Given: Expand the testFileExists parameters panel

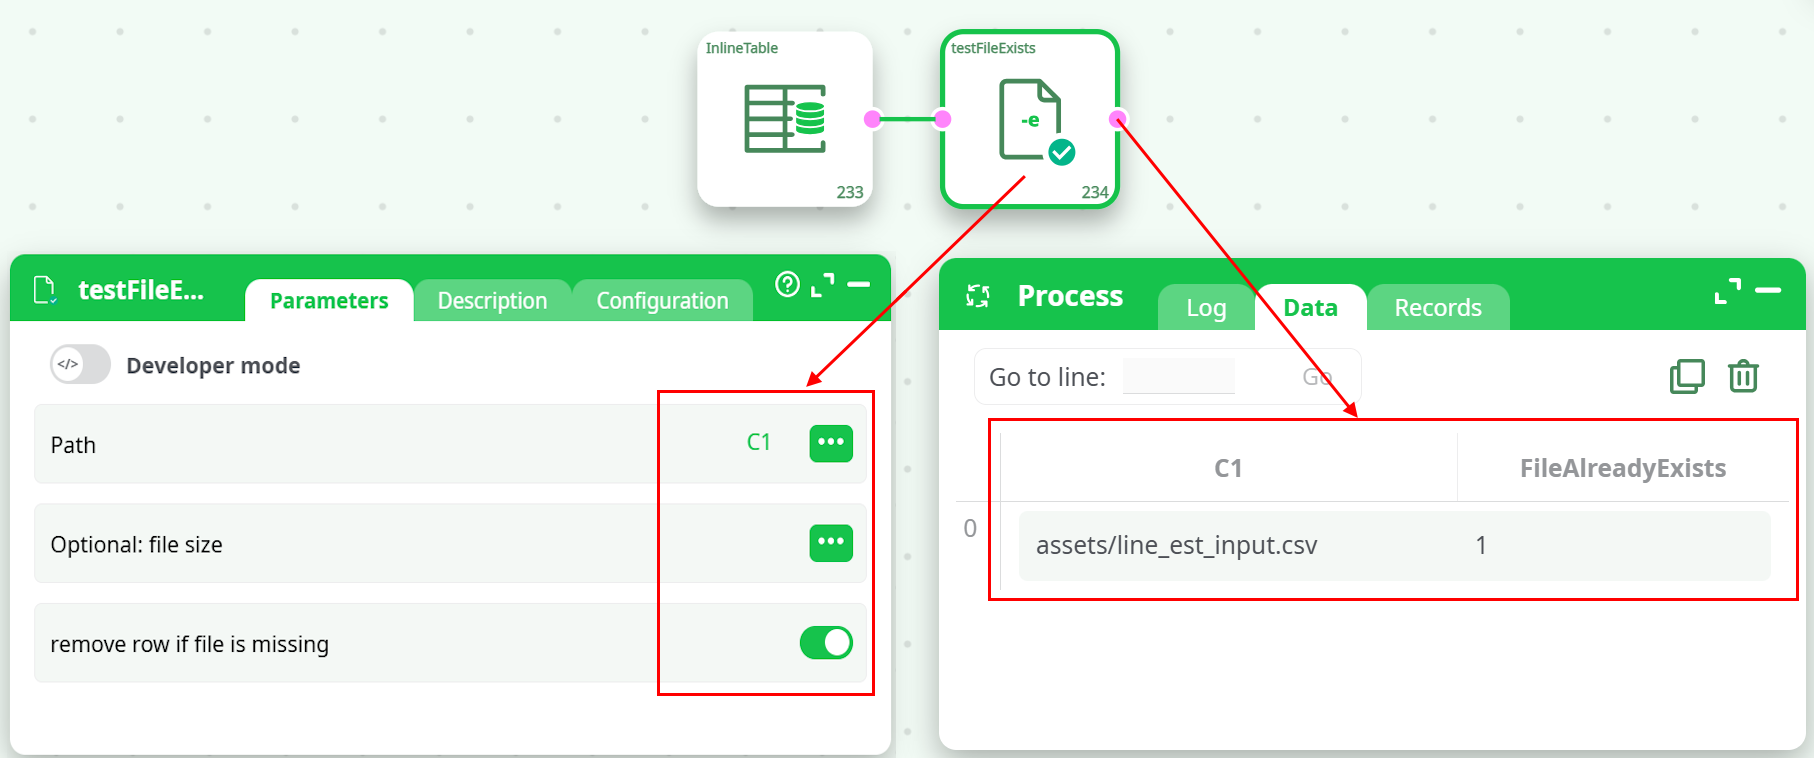Looking at the screenshot, I should (822, 285).
